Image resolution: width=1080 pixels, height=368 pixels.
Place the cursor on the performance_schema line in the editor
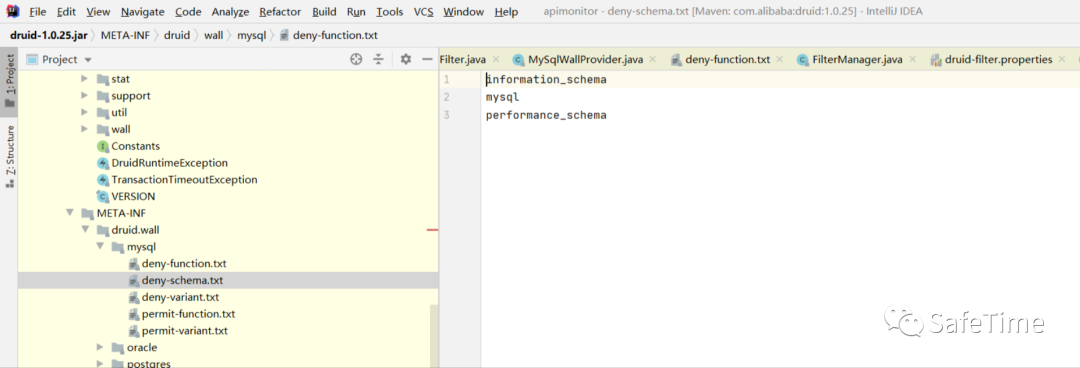546,115
